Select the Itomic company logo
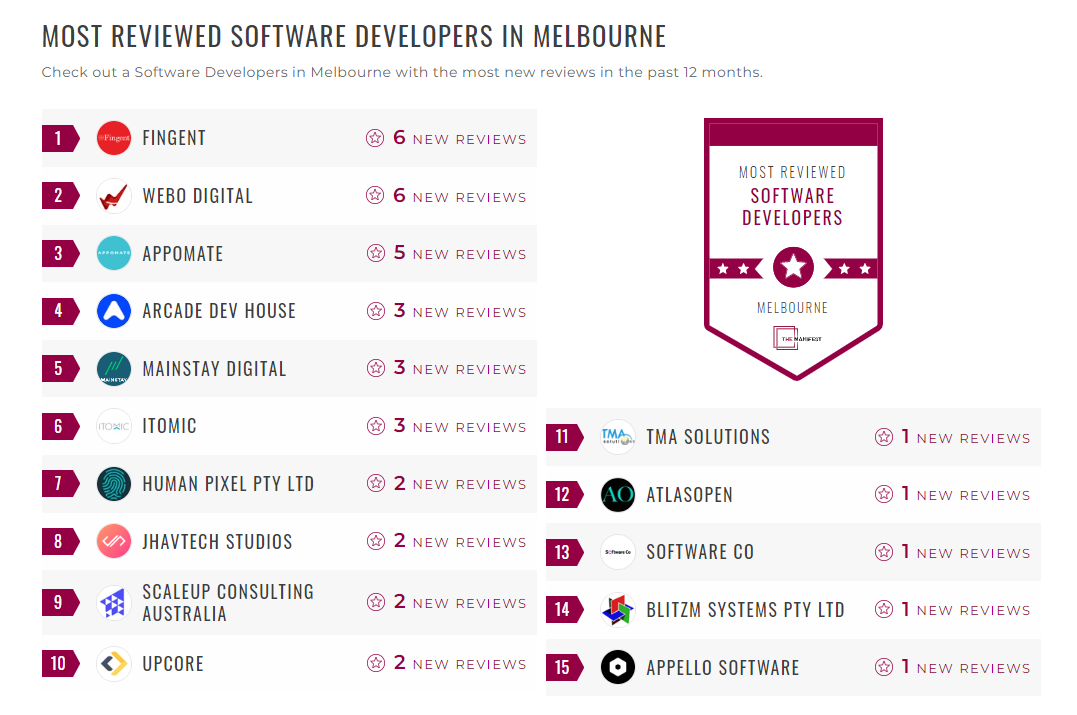The image size is (1077, 715). 113,425
